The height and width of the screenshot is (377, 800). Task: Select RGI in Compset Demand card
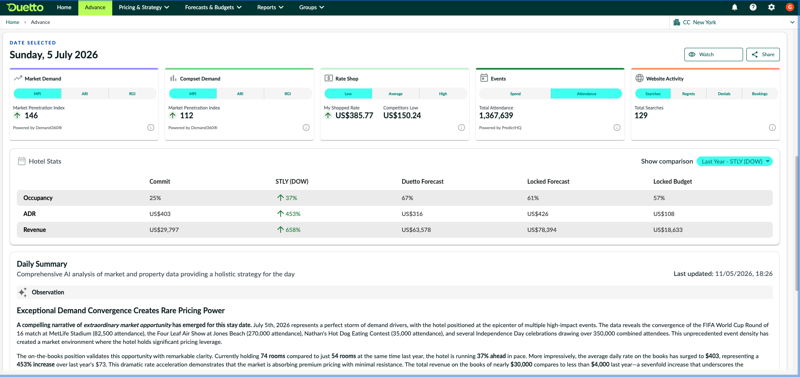click(x=288, y=94)
